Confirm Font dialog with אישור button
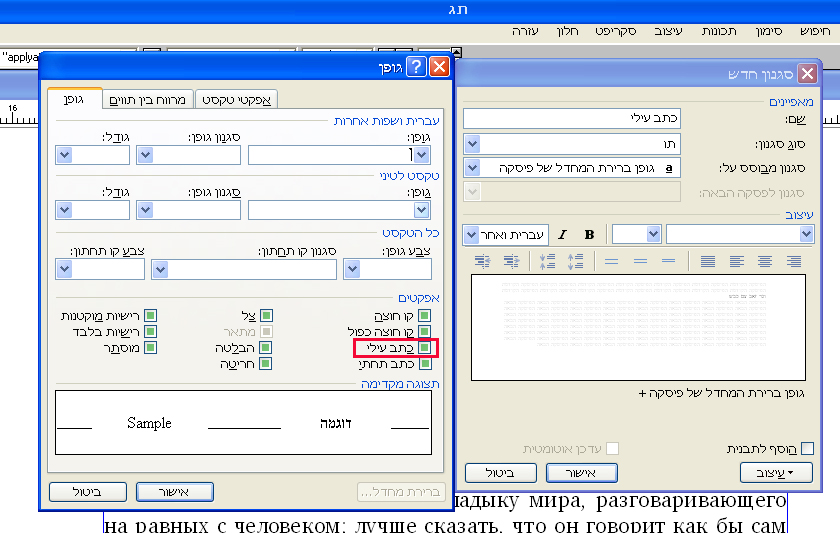The width and height of the screenshot is (840, 533). pos(175,492)
